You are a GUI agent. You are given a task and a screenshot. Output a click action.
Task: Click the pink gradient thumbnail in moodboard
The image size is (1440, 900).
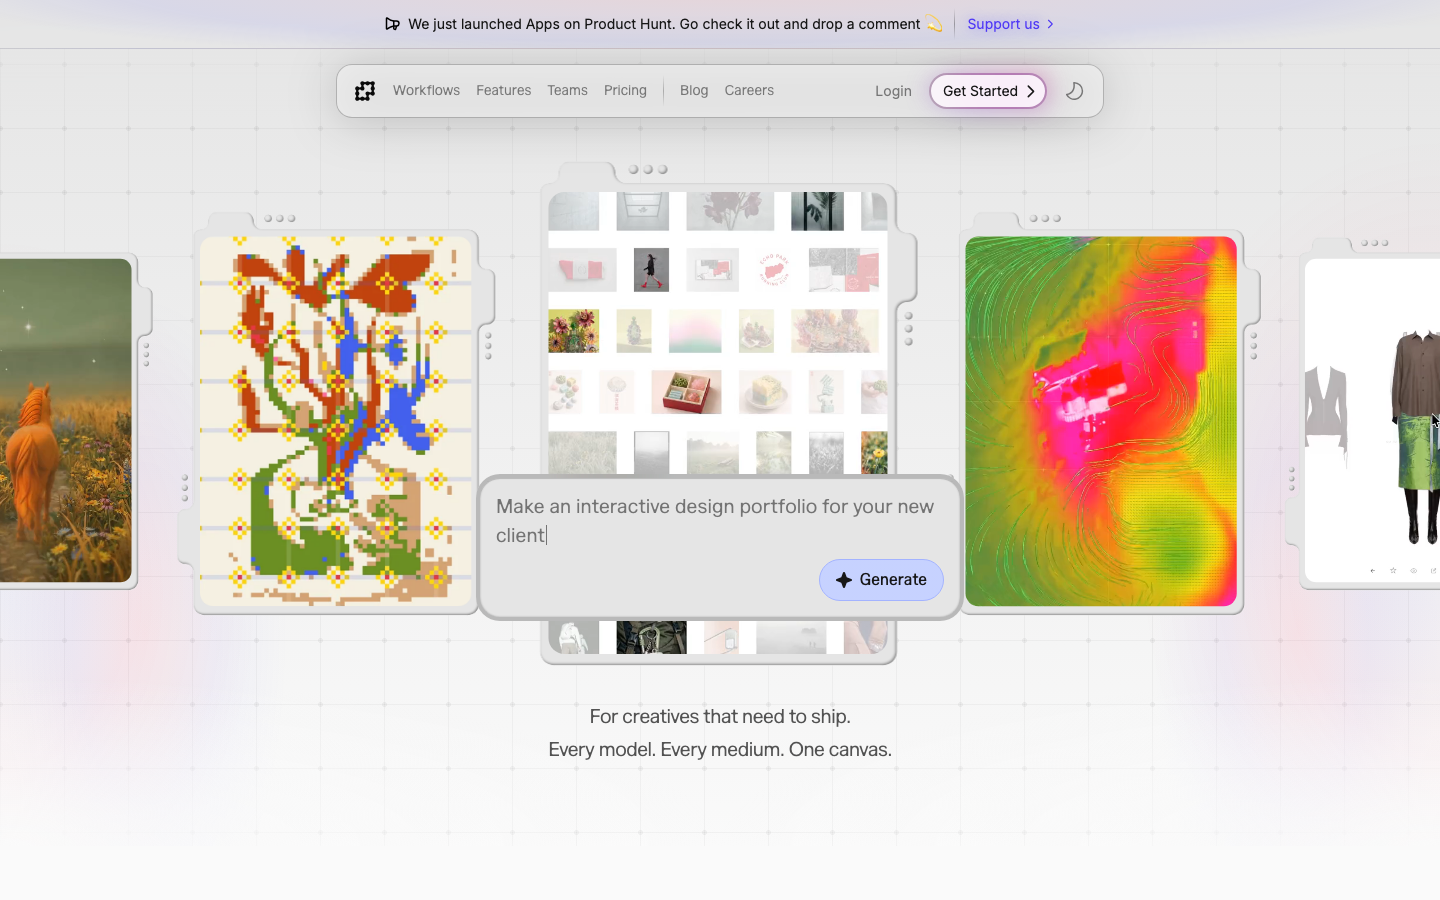(695, 331)
